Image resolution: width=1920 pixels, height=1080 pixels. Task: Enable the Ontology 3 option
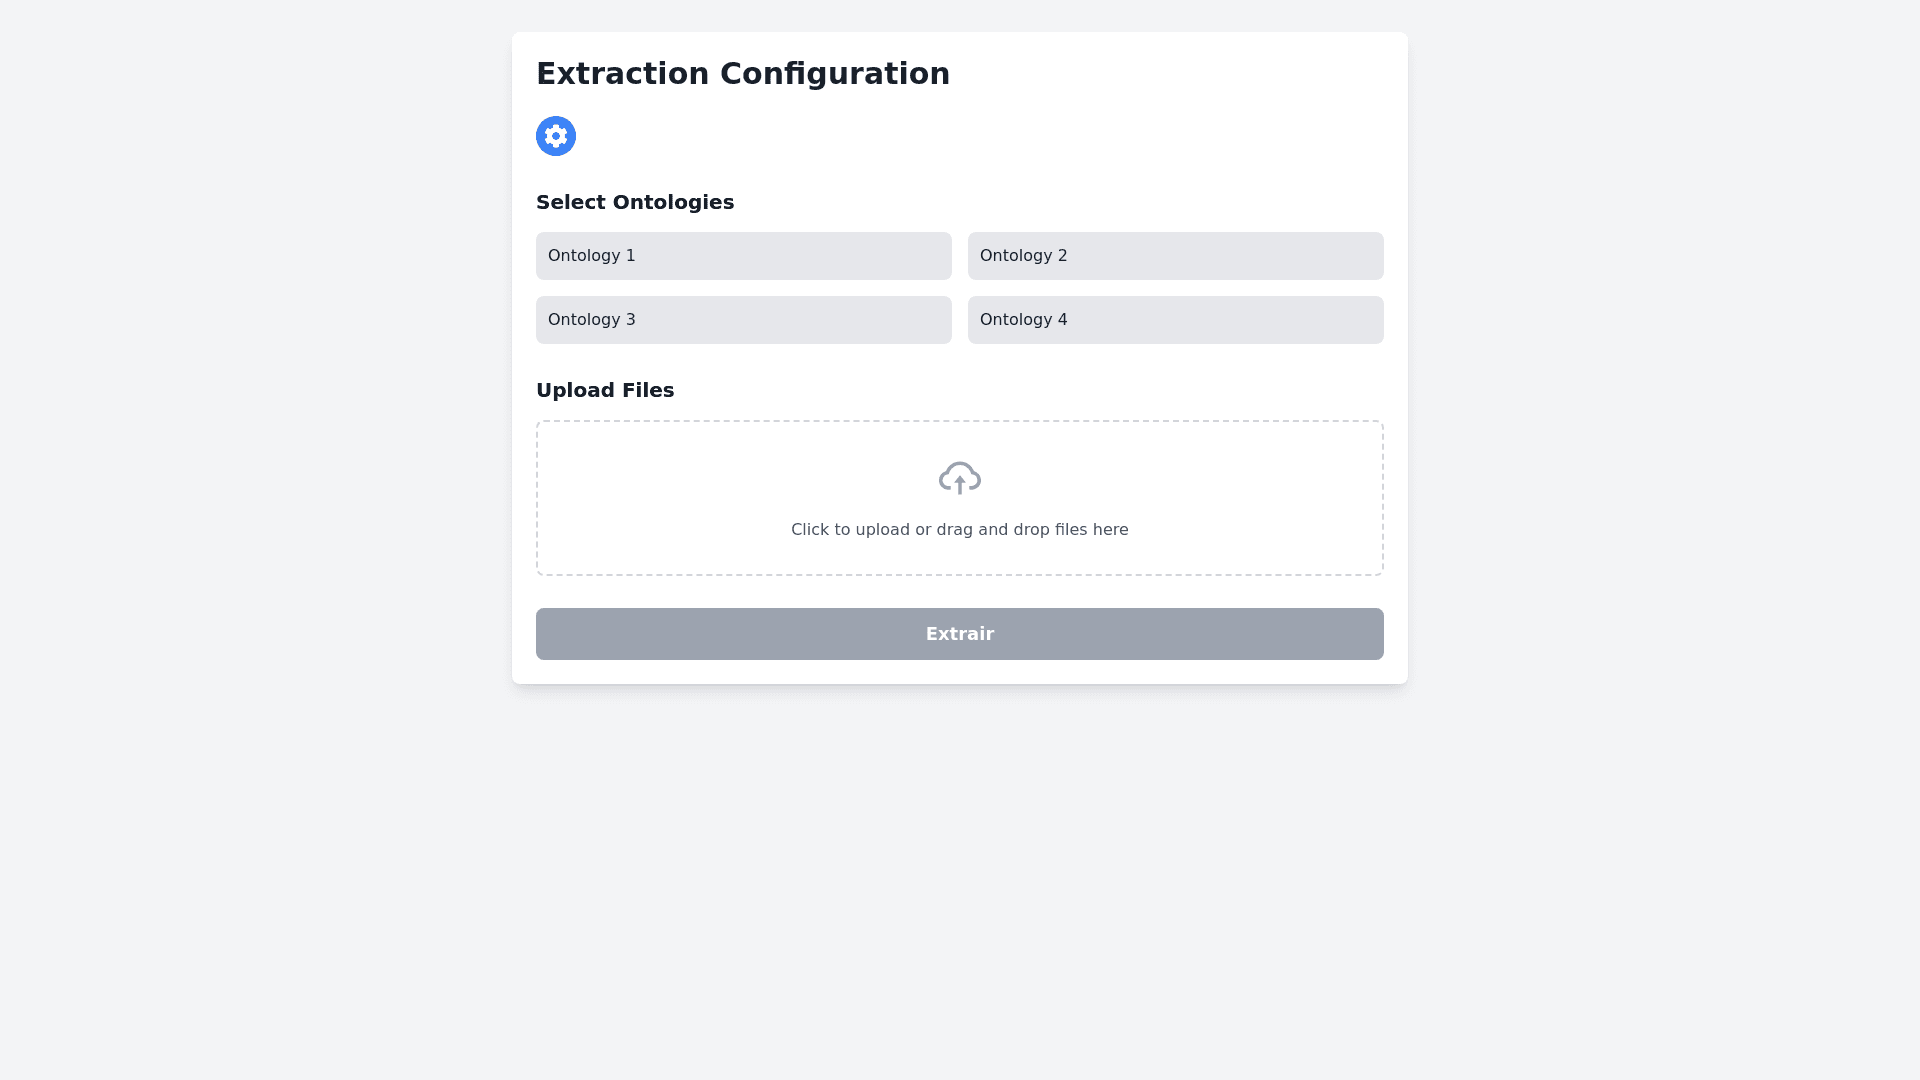pos(744,320)
